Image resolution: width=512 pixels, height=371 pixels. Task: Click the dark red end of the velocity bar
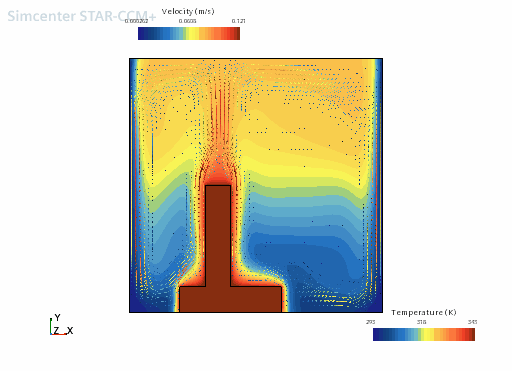236,34
